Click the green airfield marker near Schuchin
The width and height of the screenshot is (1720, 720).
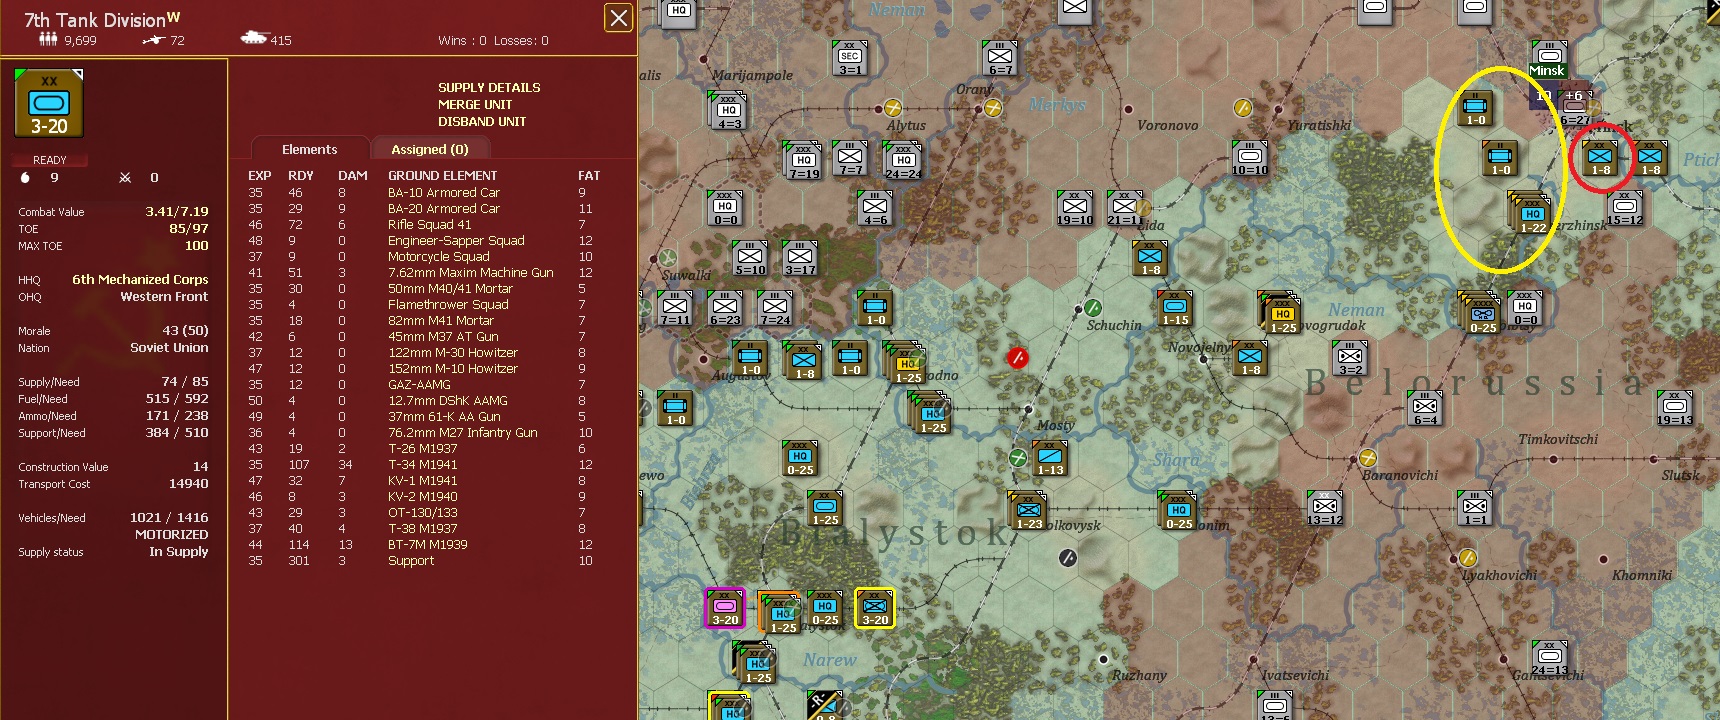1093,308
